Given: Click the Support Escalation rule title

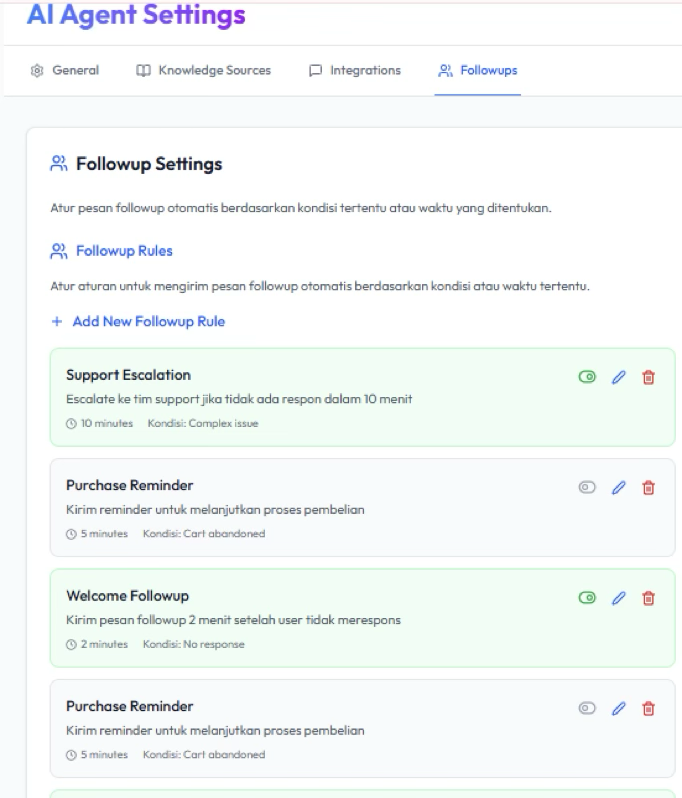Looking at the screenshot, I should click(x=128, y=375).
